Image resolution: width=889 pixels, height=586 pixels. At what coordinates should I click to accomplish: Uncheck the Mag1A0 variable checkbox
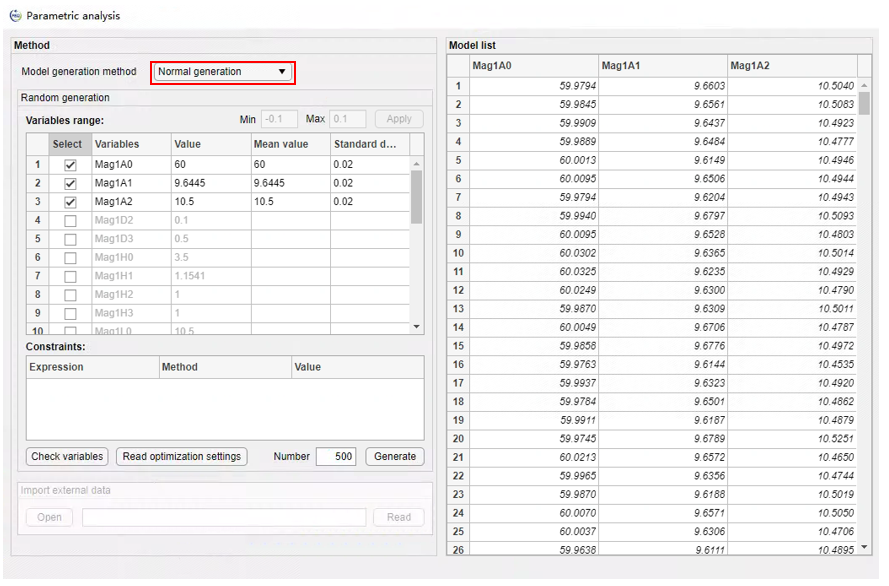(70, 165)
